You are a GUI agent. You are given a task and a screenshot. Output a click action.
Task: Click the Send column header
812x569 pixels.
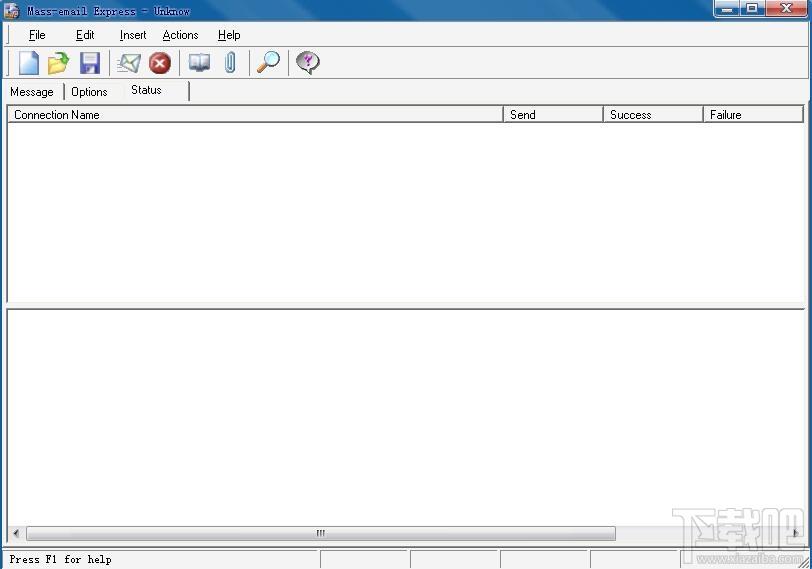[x=553, y=114]
